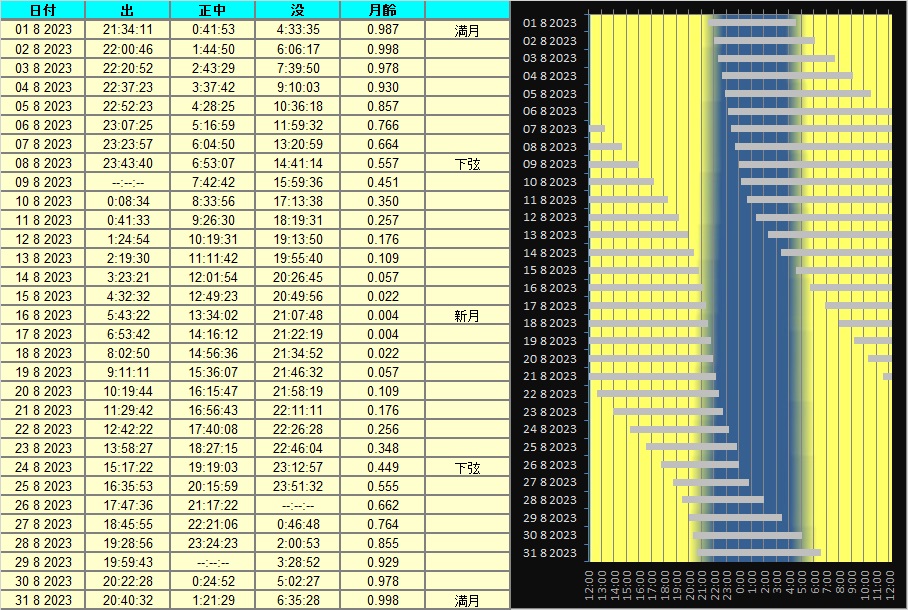
Task: Select the moonrise time 21:34:11
Action: 128,30
